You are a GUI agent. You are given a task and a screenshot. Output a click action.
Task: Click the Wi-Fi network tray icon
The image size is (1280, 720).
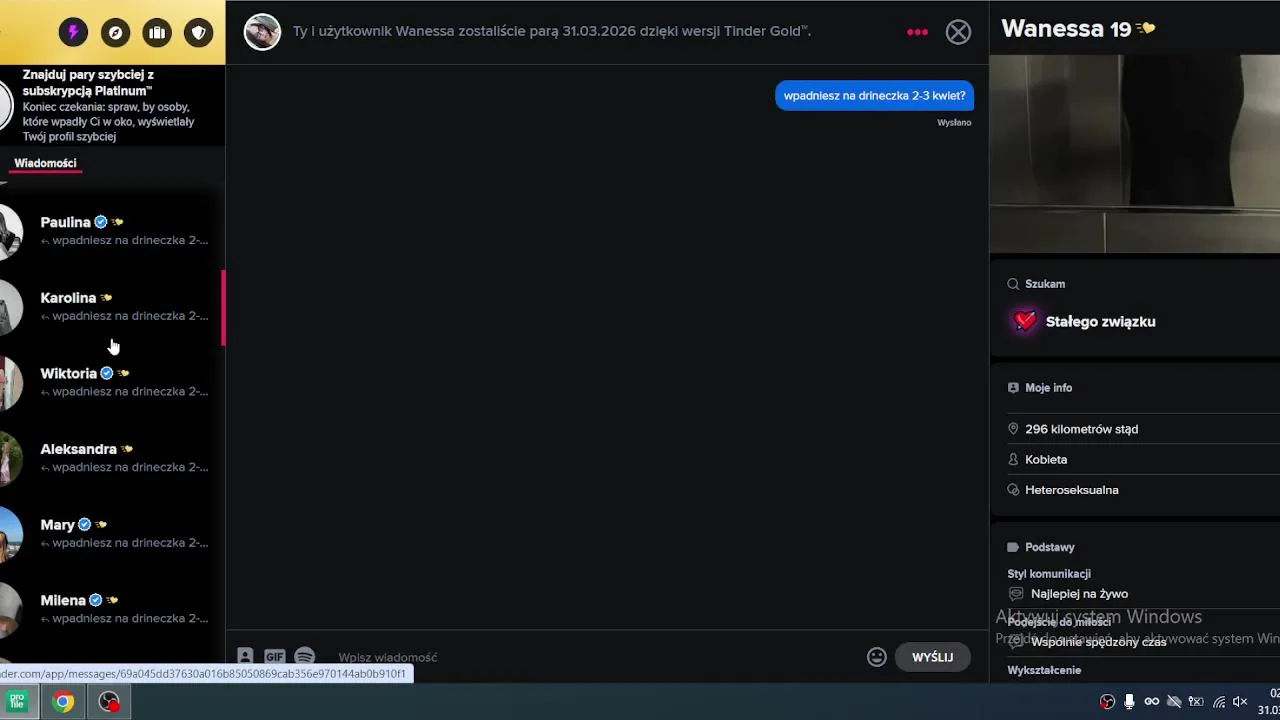tap(1218, 702)
